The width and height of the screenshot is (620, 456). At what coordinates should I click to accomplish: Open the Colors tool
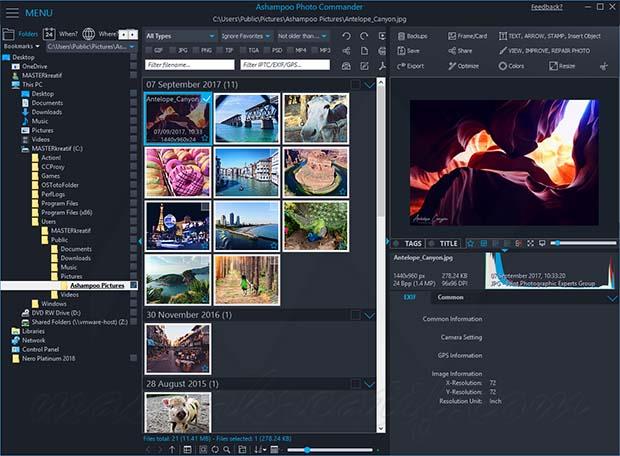(511, 66)
